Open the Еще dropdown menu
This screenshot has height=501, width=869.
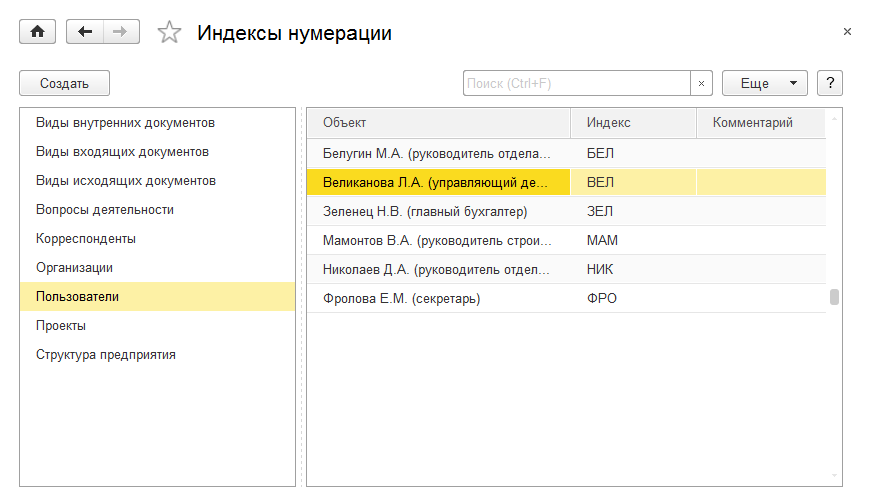(x=764, y=84)
